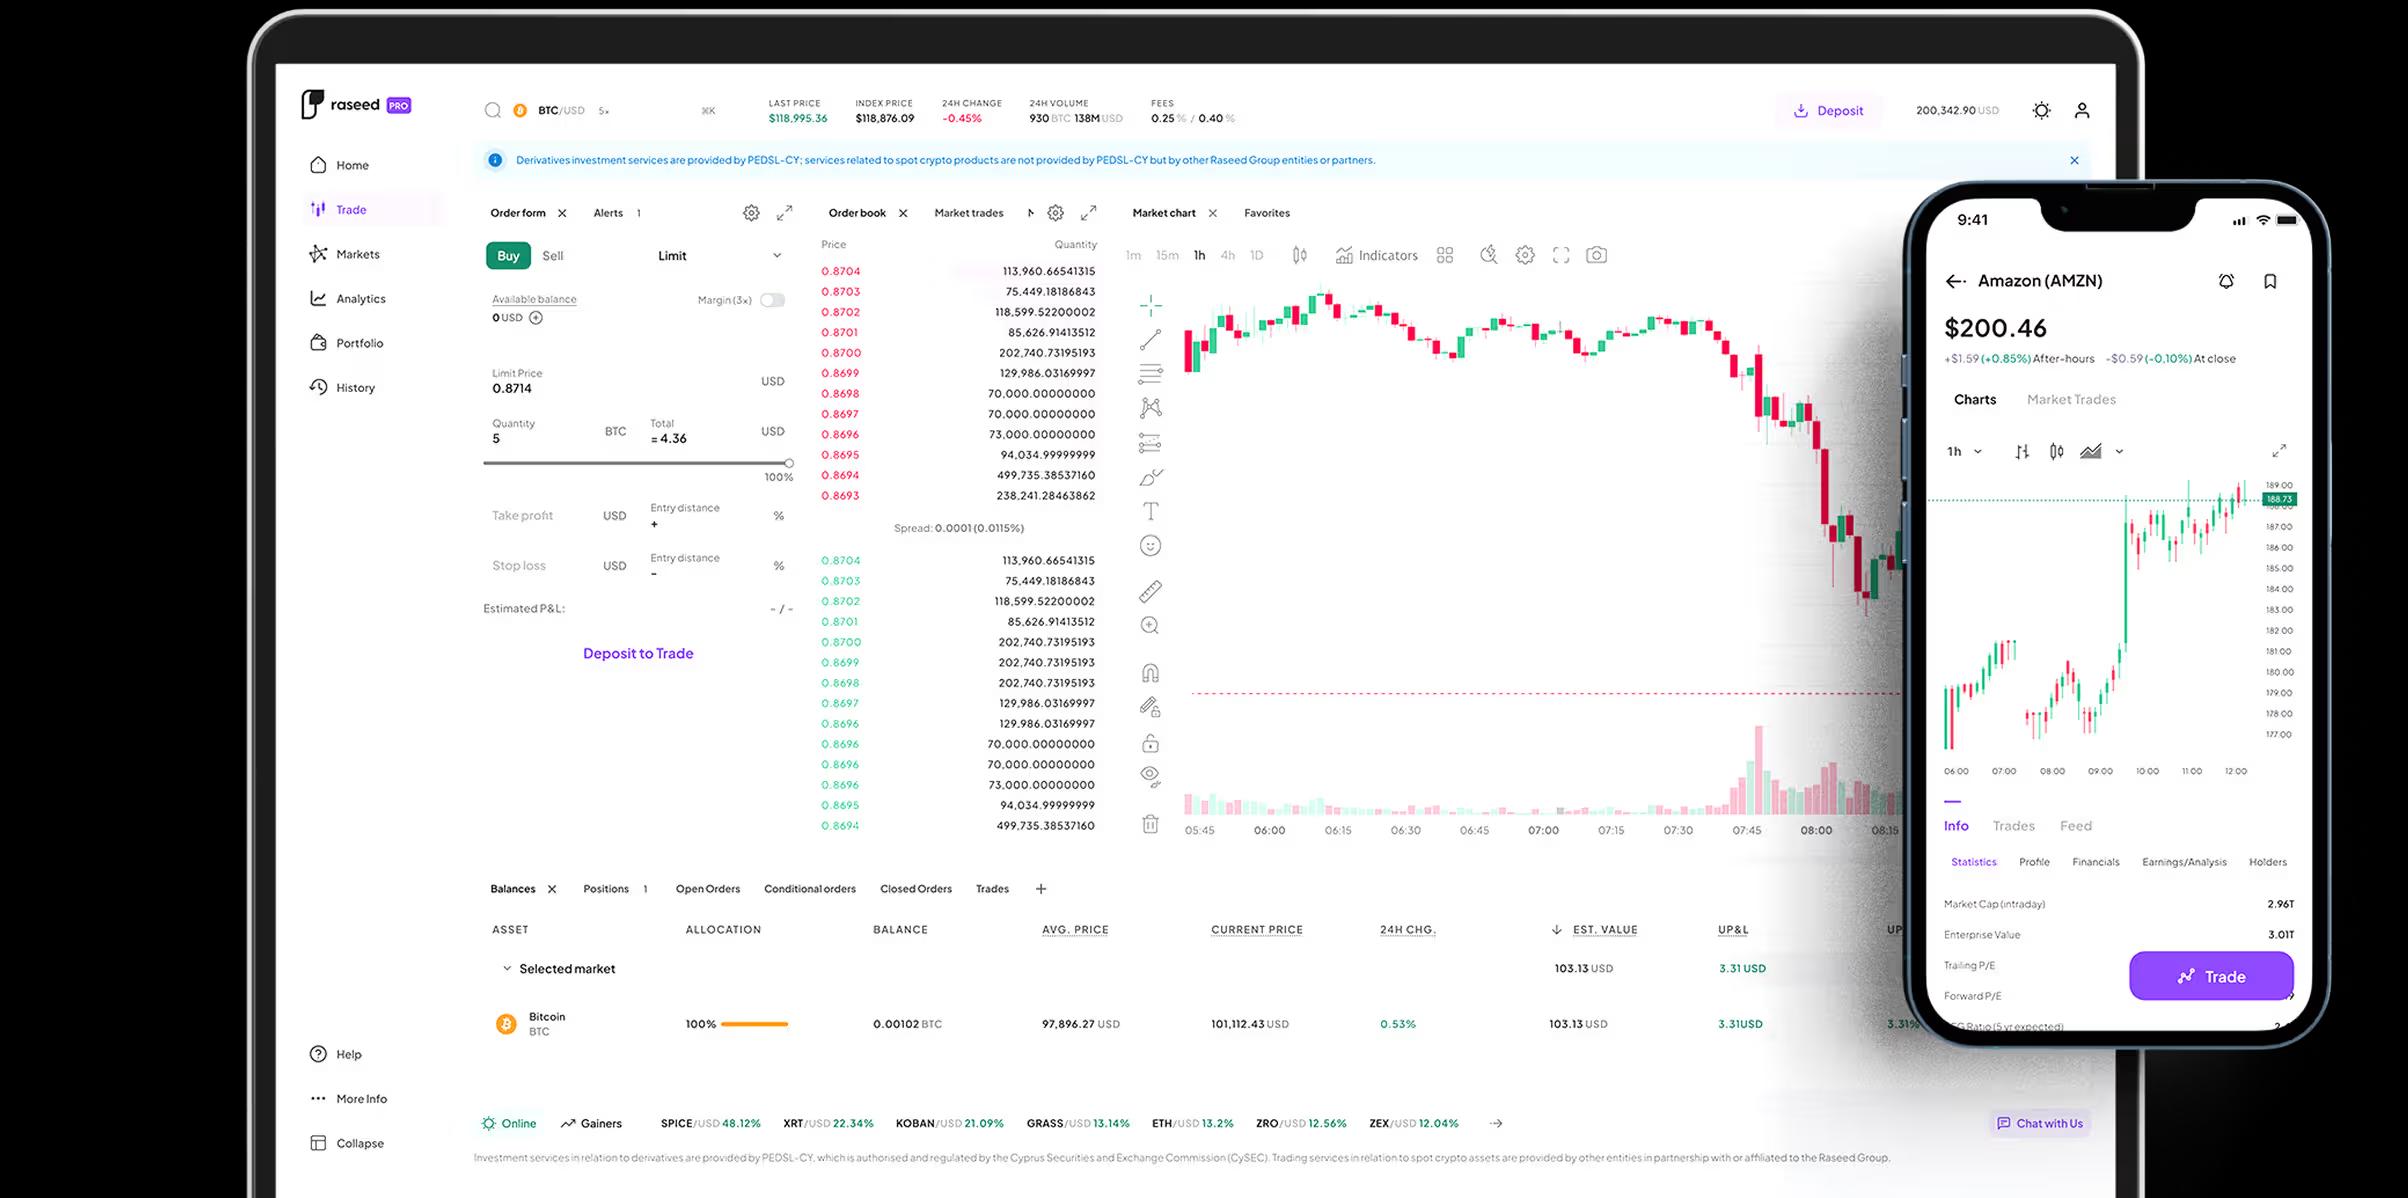The image size is (2408, 1198).
Task: Switch theme with the sun icon
Action: [x=2041, y=110]
